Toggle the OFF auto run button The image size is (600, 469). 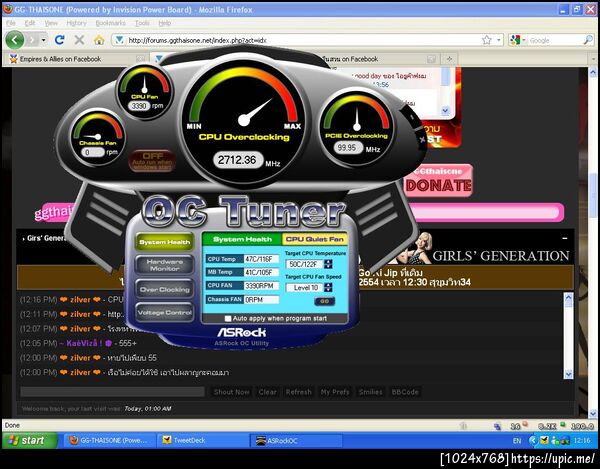152,161
